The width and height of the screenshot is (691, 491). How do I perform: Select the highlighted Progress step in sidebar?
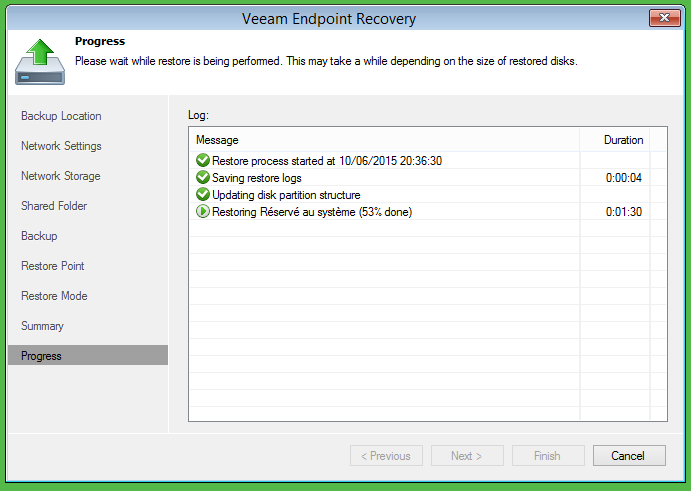point(88,355)
